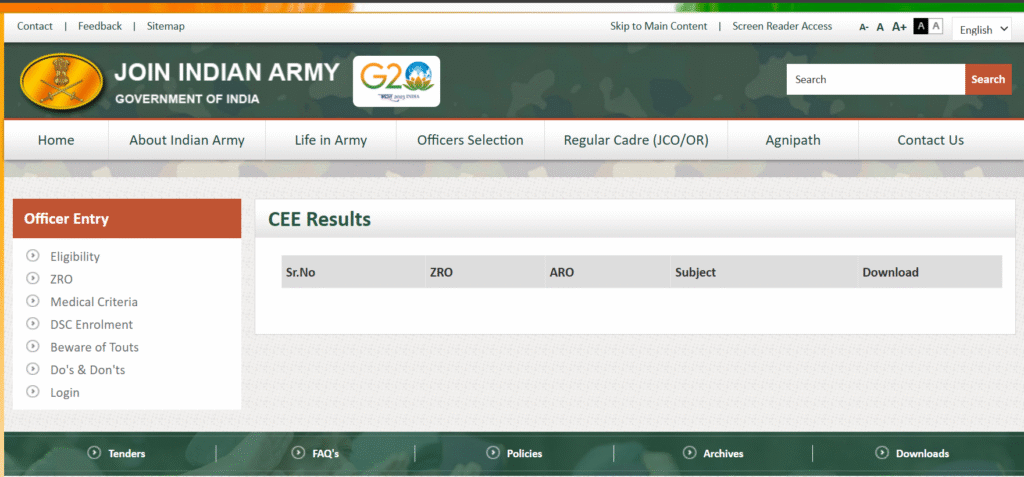Increase font size with A+ icon
Image resolution: width=1024 pixels, height=477 pixels.
(x=899, y=27)
